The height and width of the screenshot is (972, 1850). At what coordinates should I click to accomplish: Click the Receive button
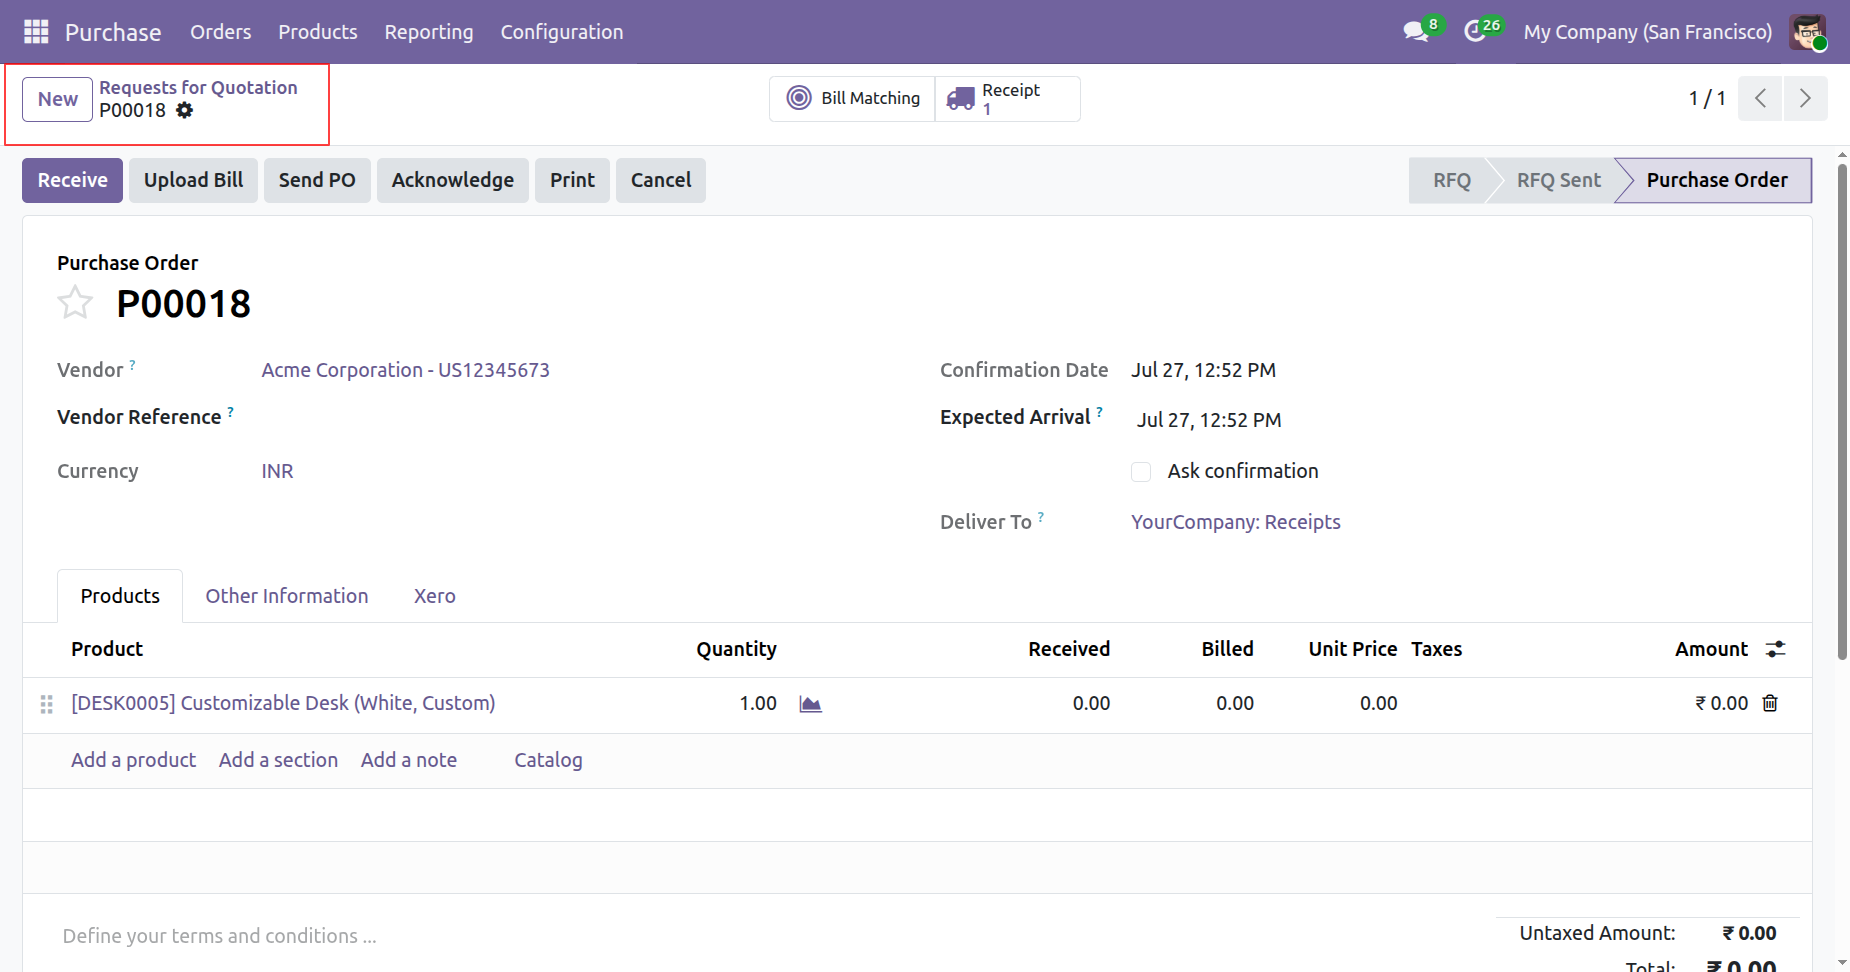[x=72, y=180]
